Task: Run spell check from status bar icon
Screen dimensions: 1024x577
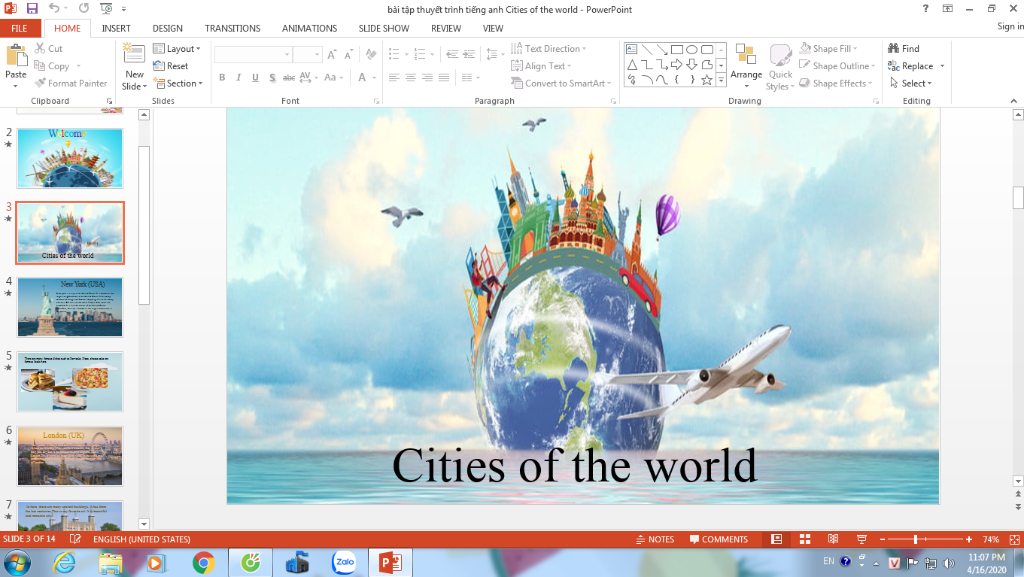Action: point(75,539)
